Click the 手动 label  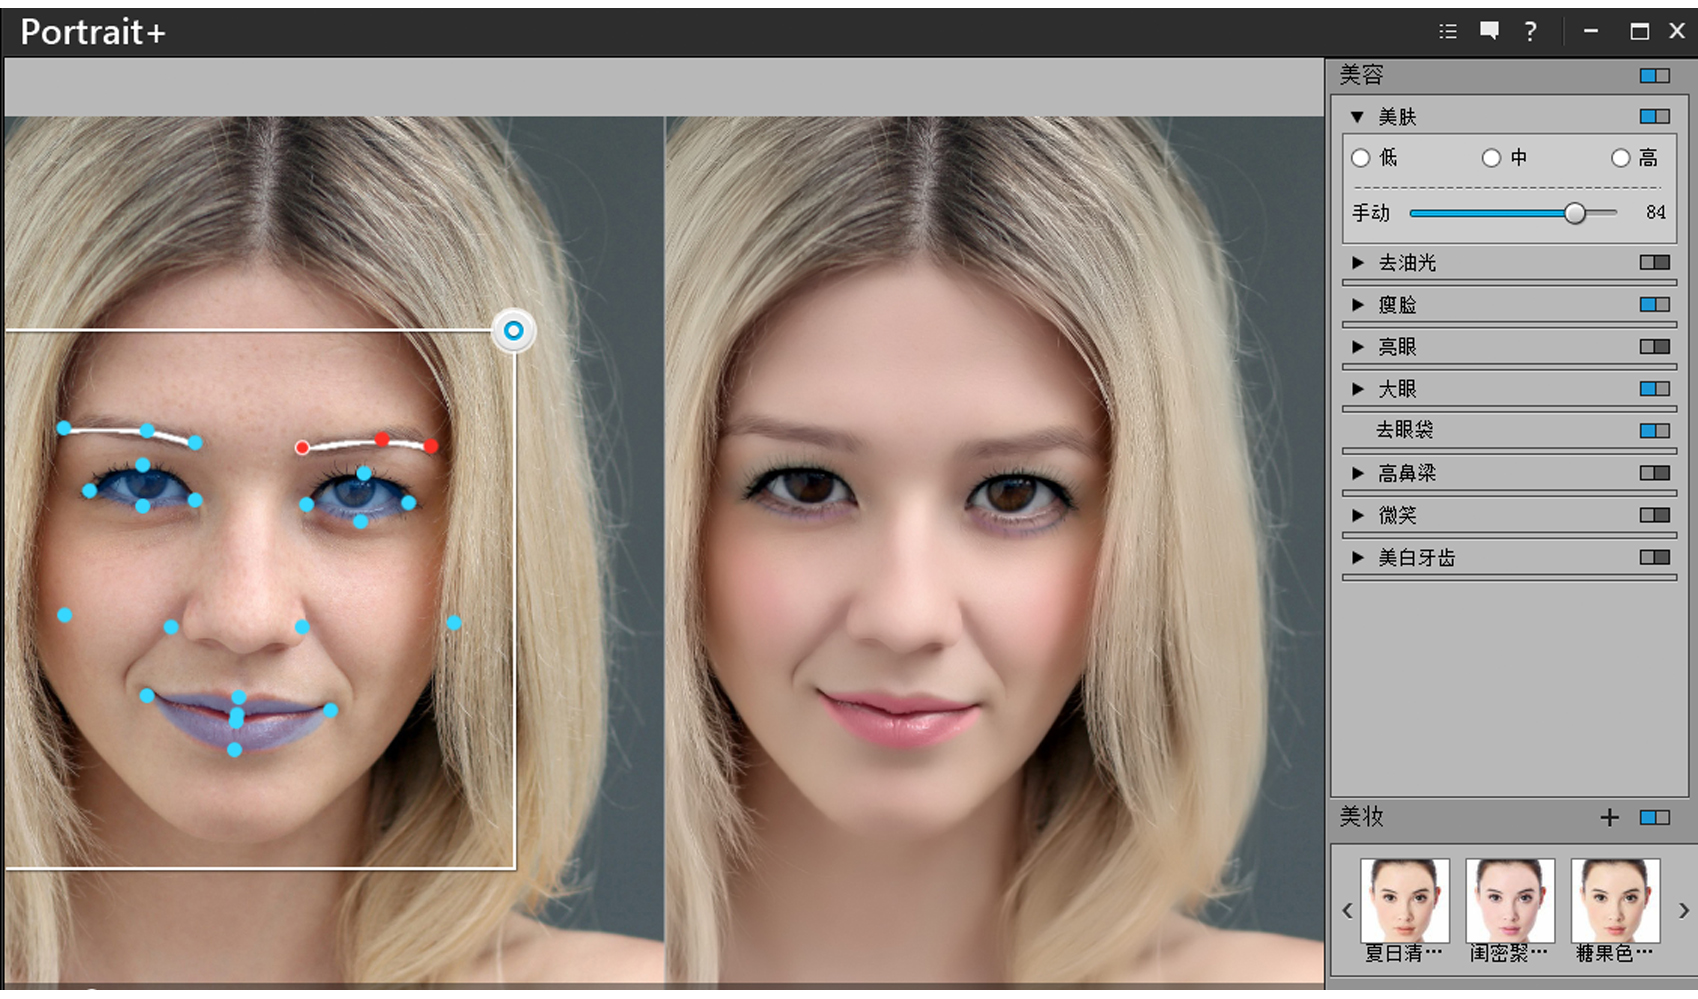click(1371, 212)
